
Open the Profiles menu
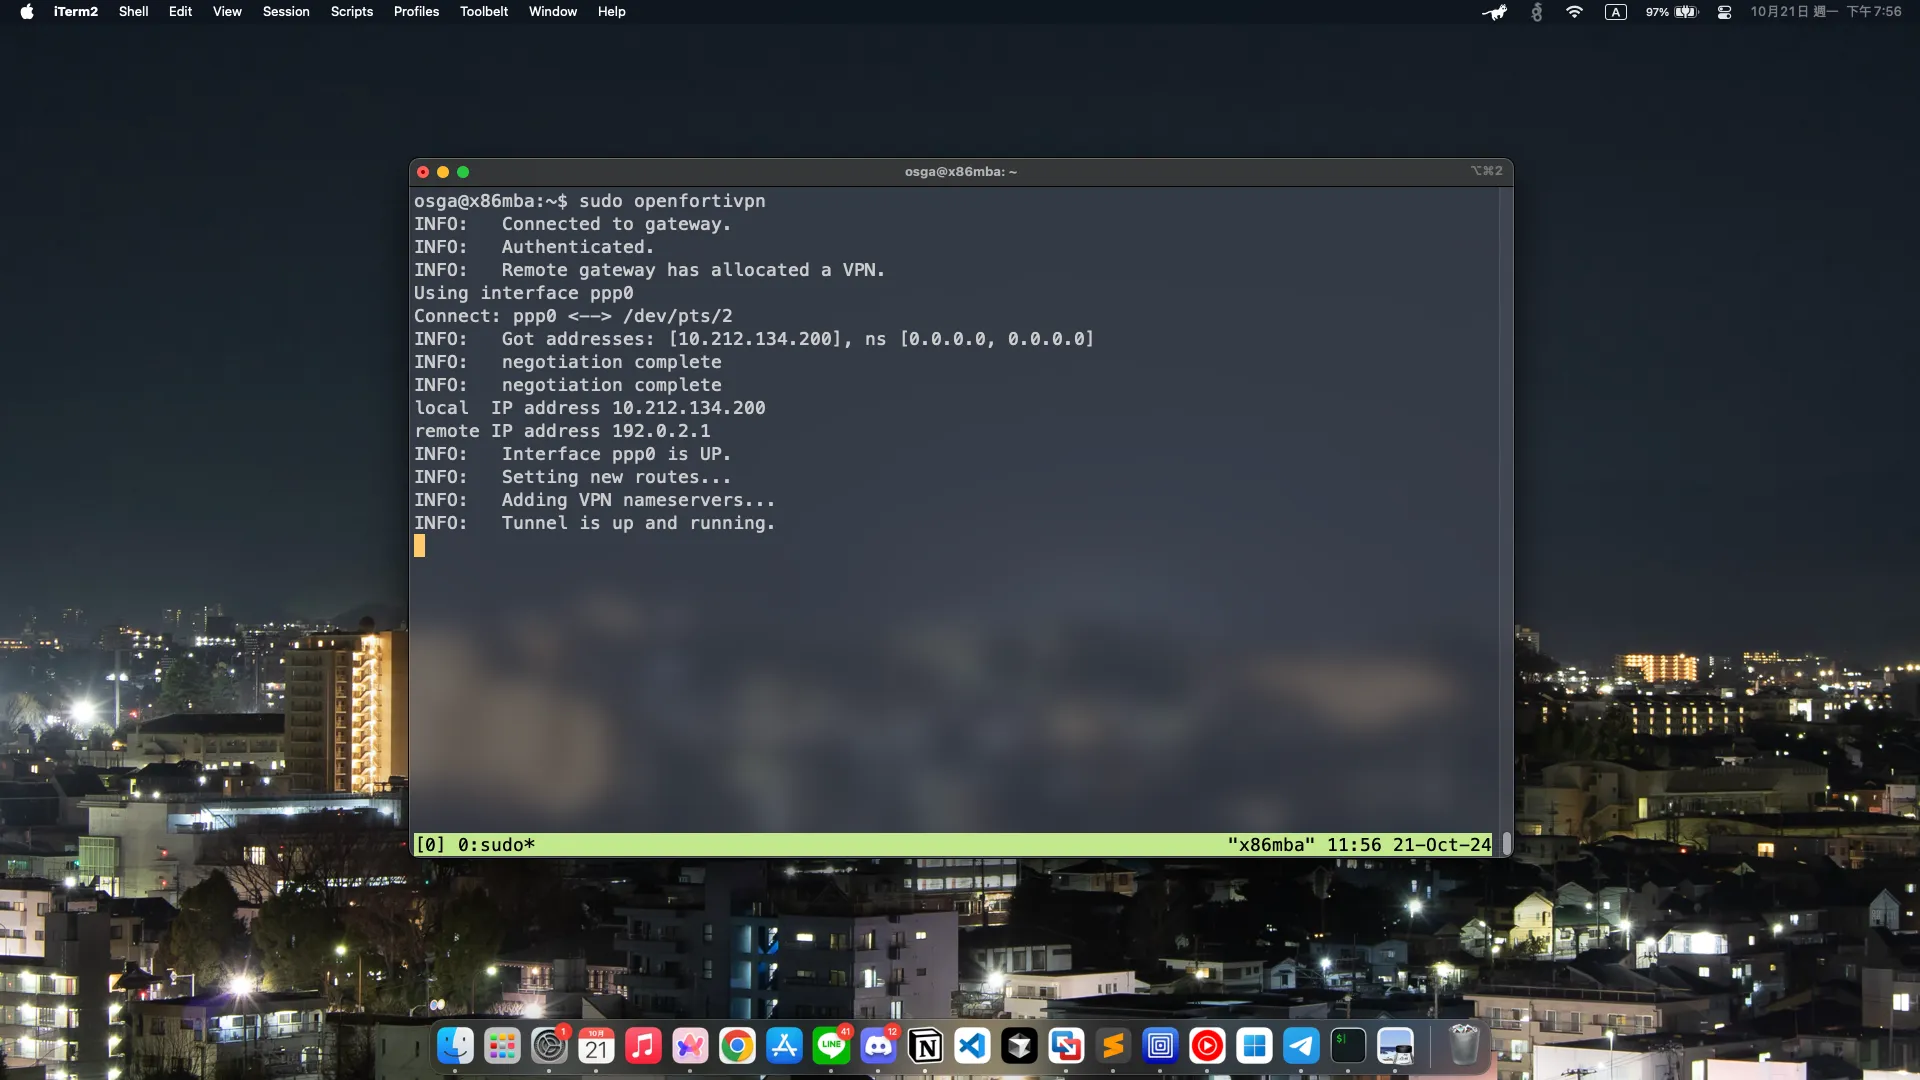(x=416, y=12)
